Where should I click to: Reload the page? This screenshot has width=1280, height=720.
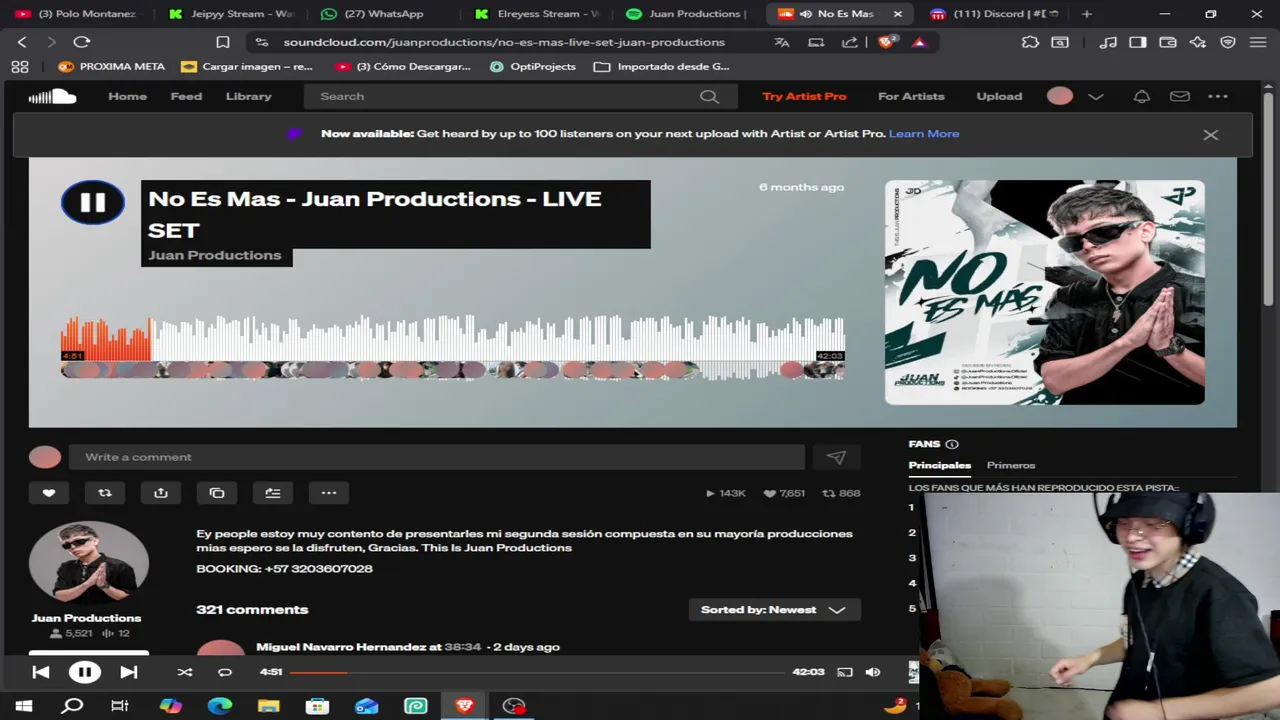[82, 42]
